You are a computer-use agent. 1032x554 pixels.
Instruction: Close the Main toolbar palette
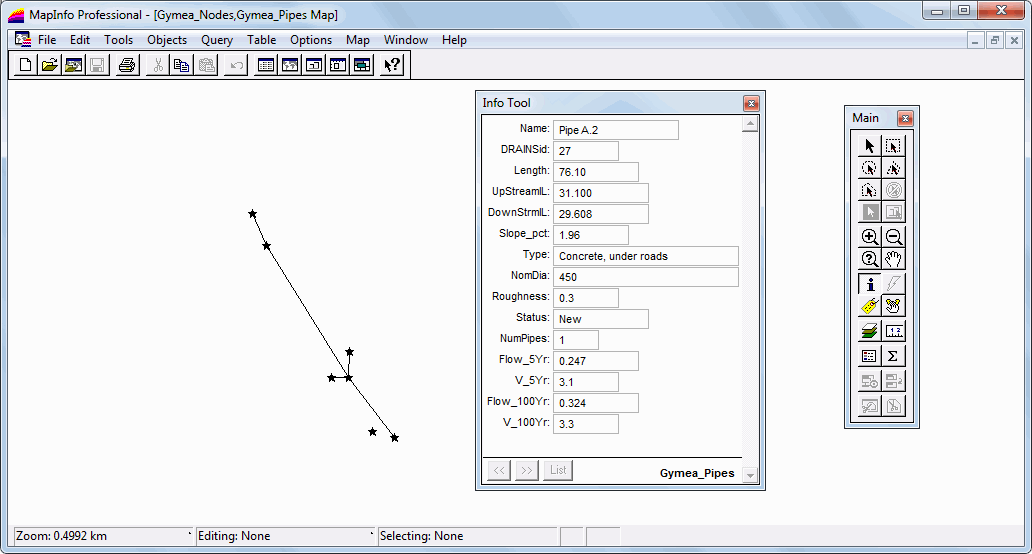(x=906, y=118)
